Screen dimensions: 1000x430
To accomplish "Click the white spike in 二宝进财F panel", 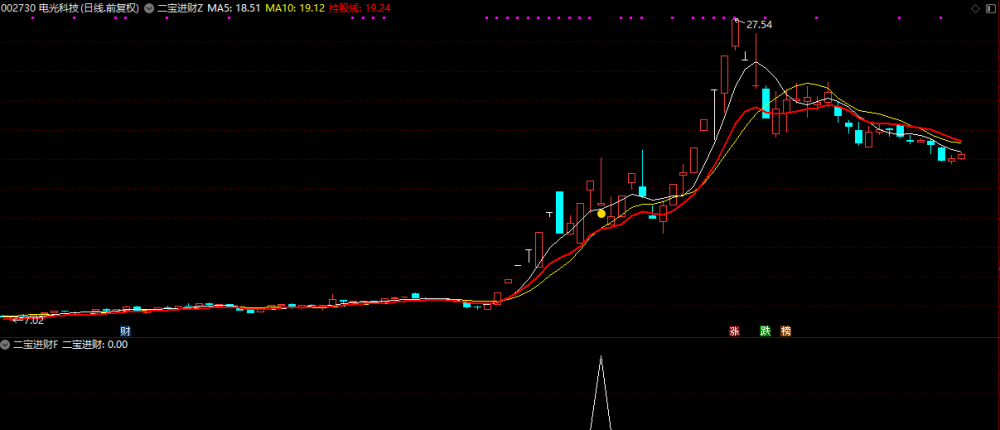I will pyautogui.click(x=601, y=392).
